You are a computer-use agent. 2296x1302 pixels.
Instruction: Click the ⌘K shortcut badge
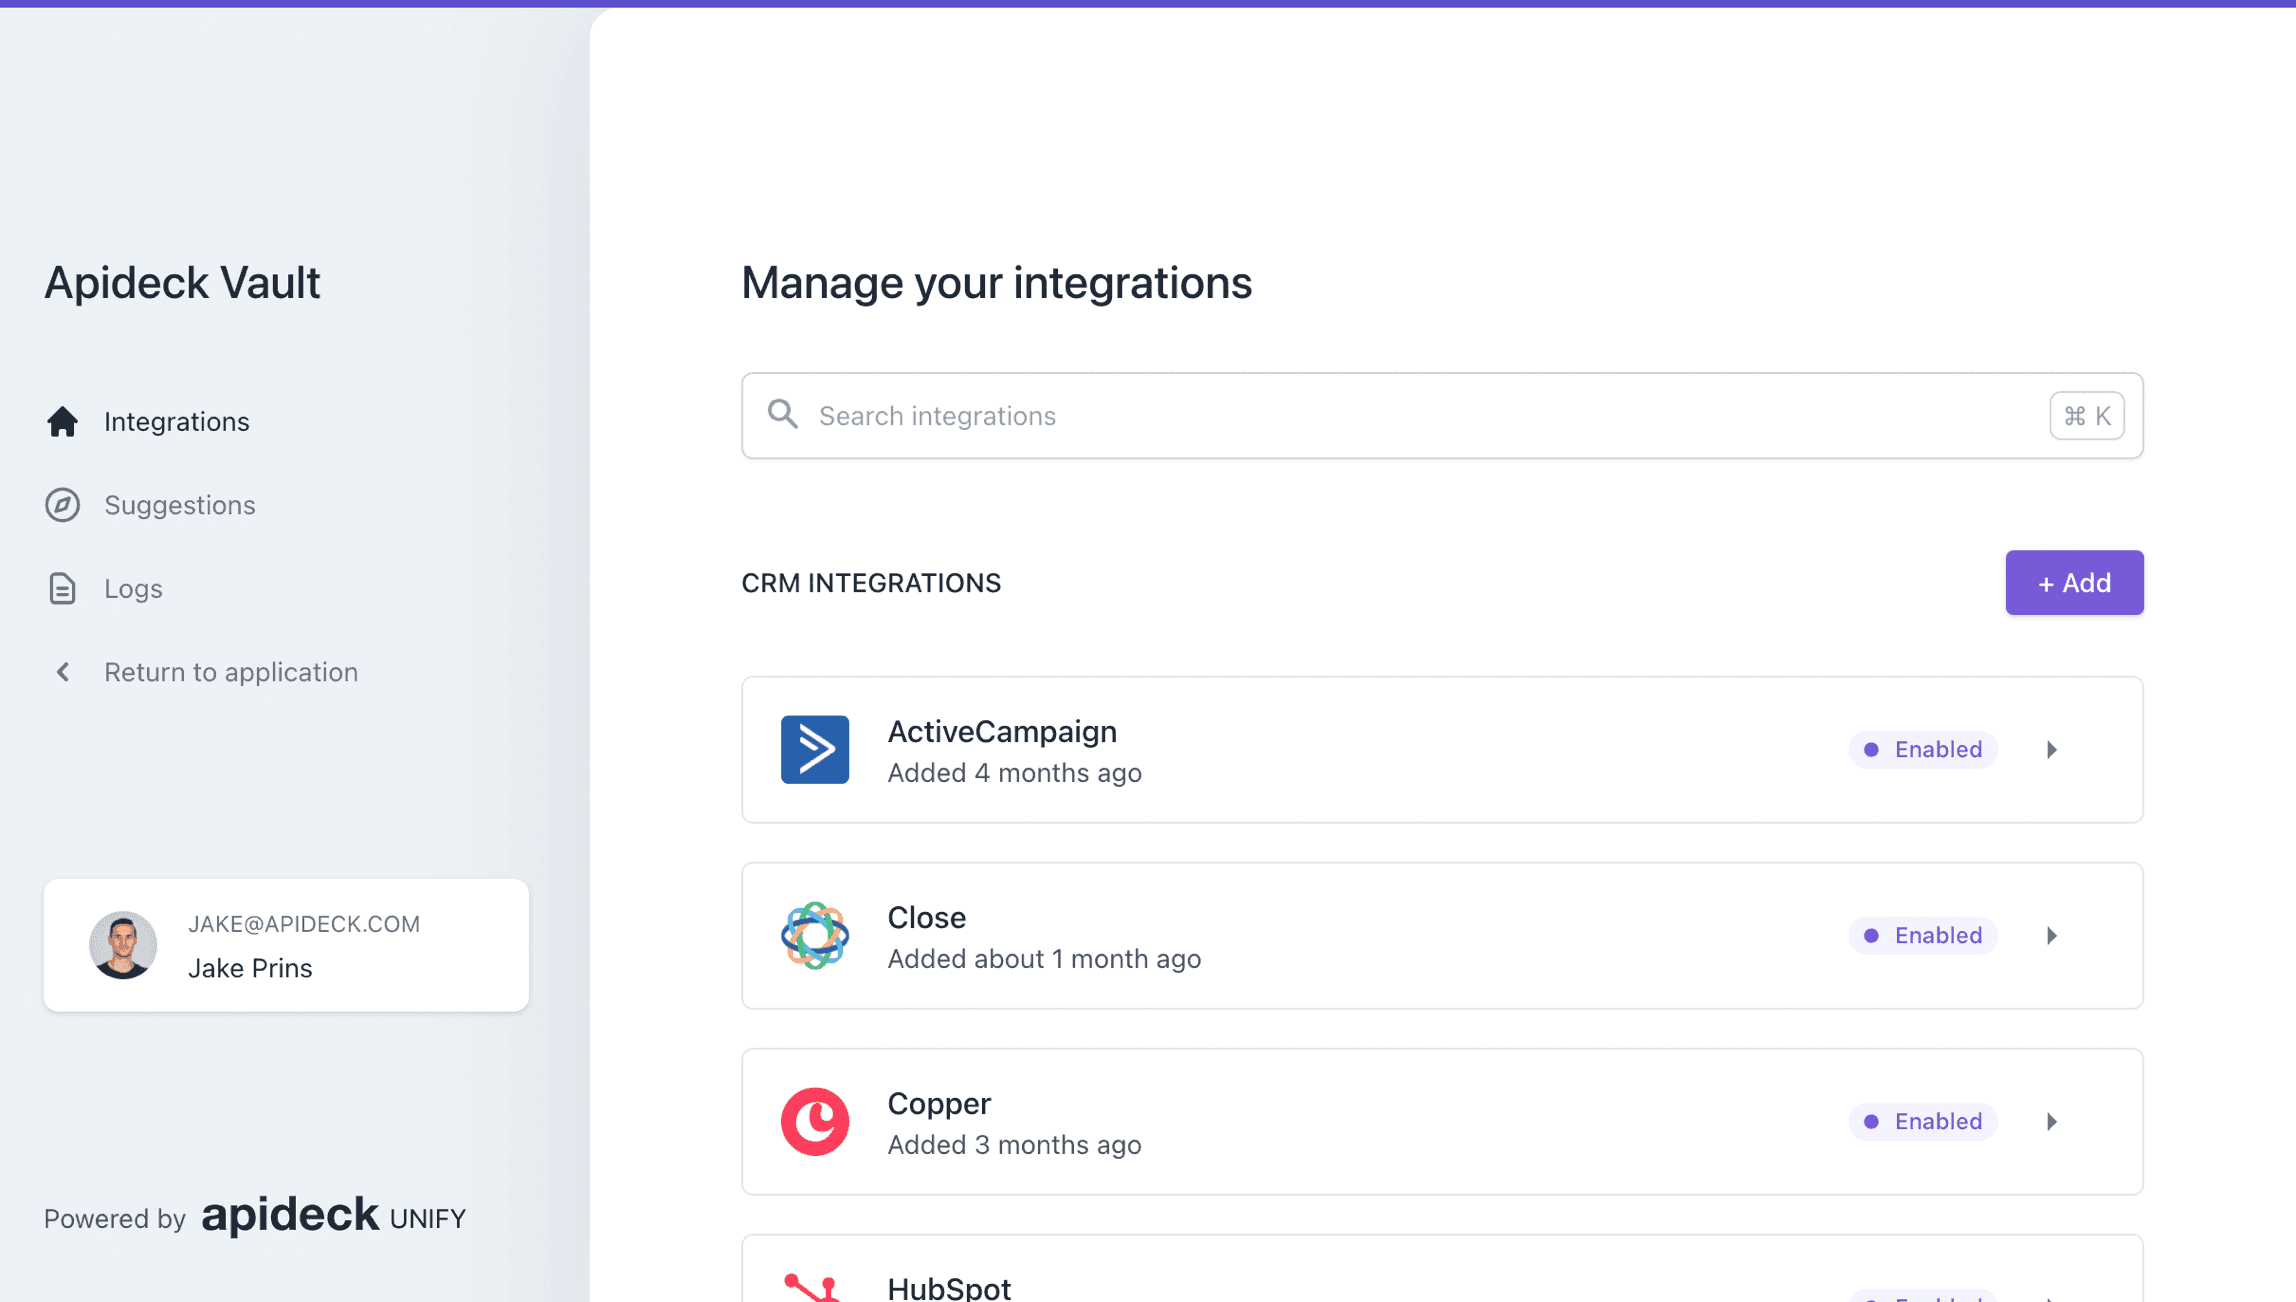tap(2086, 415)
